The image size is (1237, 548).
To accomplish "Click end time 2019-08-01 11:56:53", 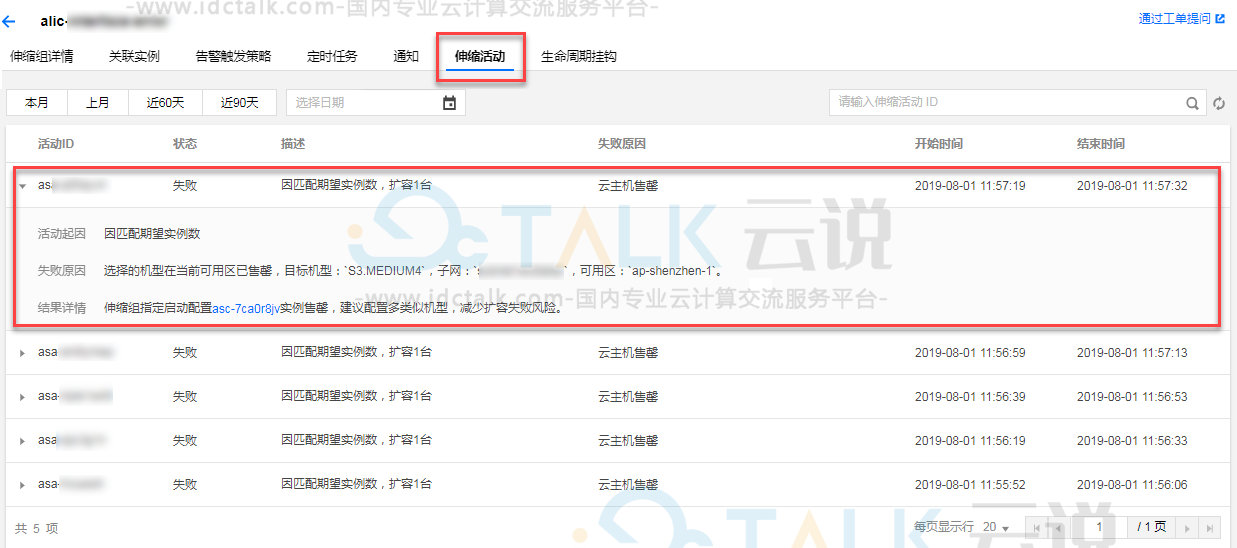I will pos(1132,397).
